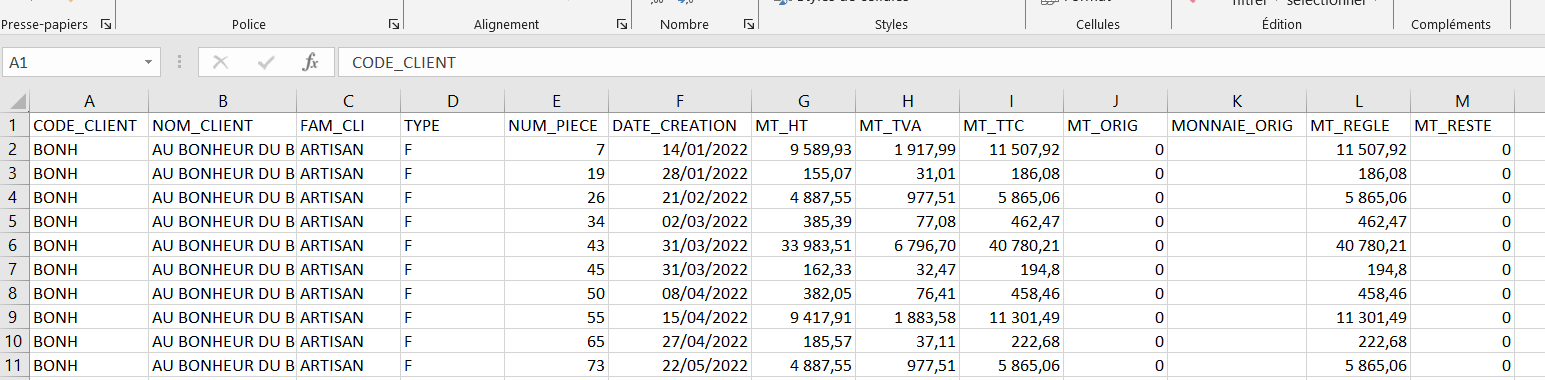The width and height of the screenshot is (1545, 380).
Task: Expand the Name Box dropdown arrow
Action: pos(149,62)
